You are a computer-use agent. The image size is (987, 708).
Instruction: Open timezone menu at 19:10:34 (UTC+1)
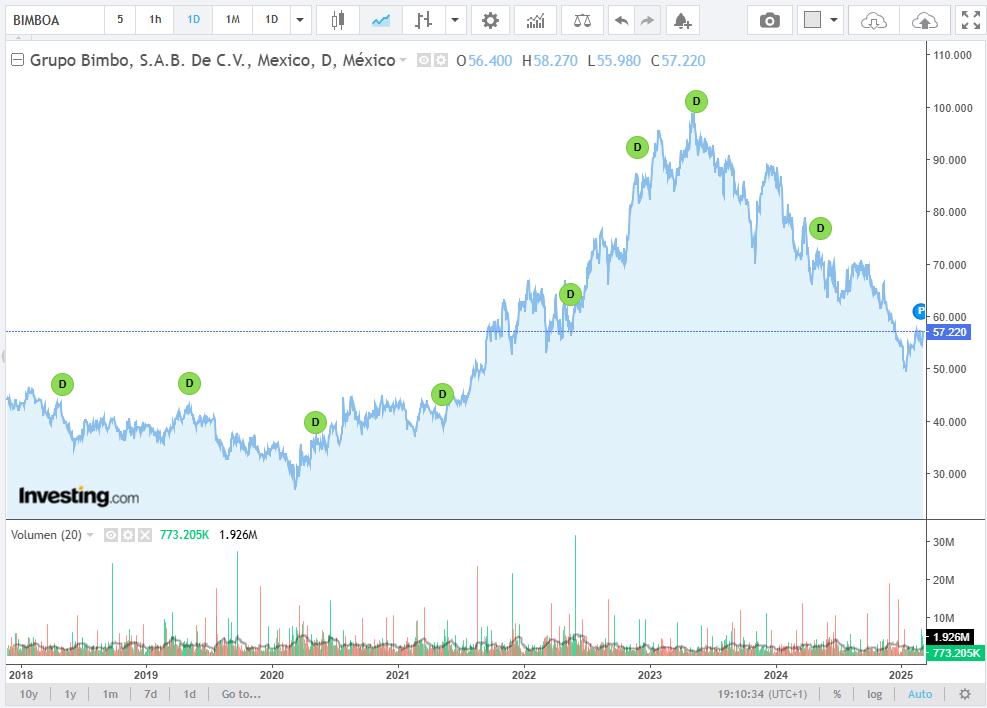click(x=762, y=694)
